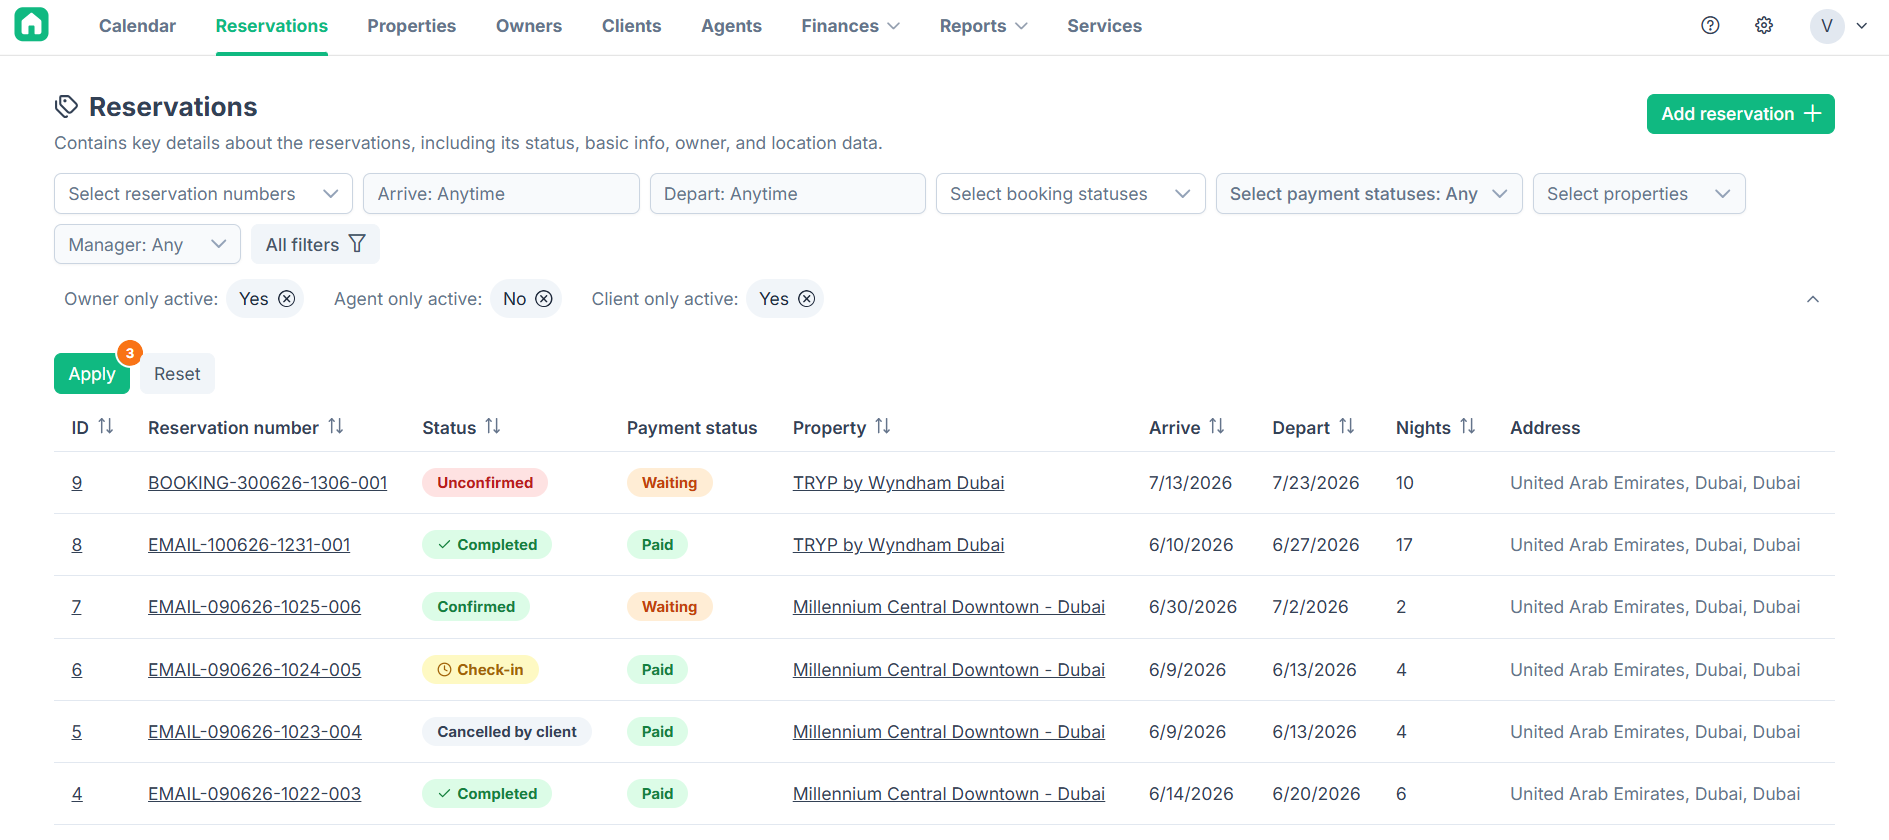Click the Cancelled by client status badge
1889x840 pixels.
pyautogui.click(x=507, y=732)
